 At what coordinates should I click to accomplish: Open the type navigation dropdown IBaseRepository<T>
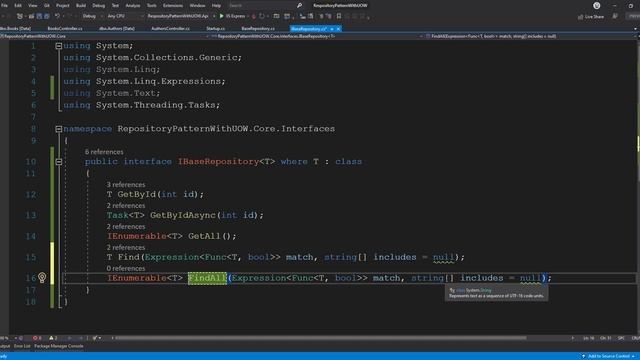point(318,36)
